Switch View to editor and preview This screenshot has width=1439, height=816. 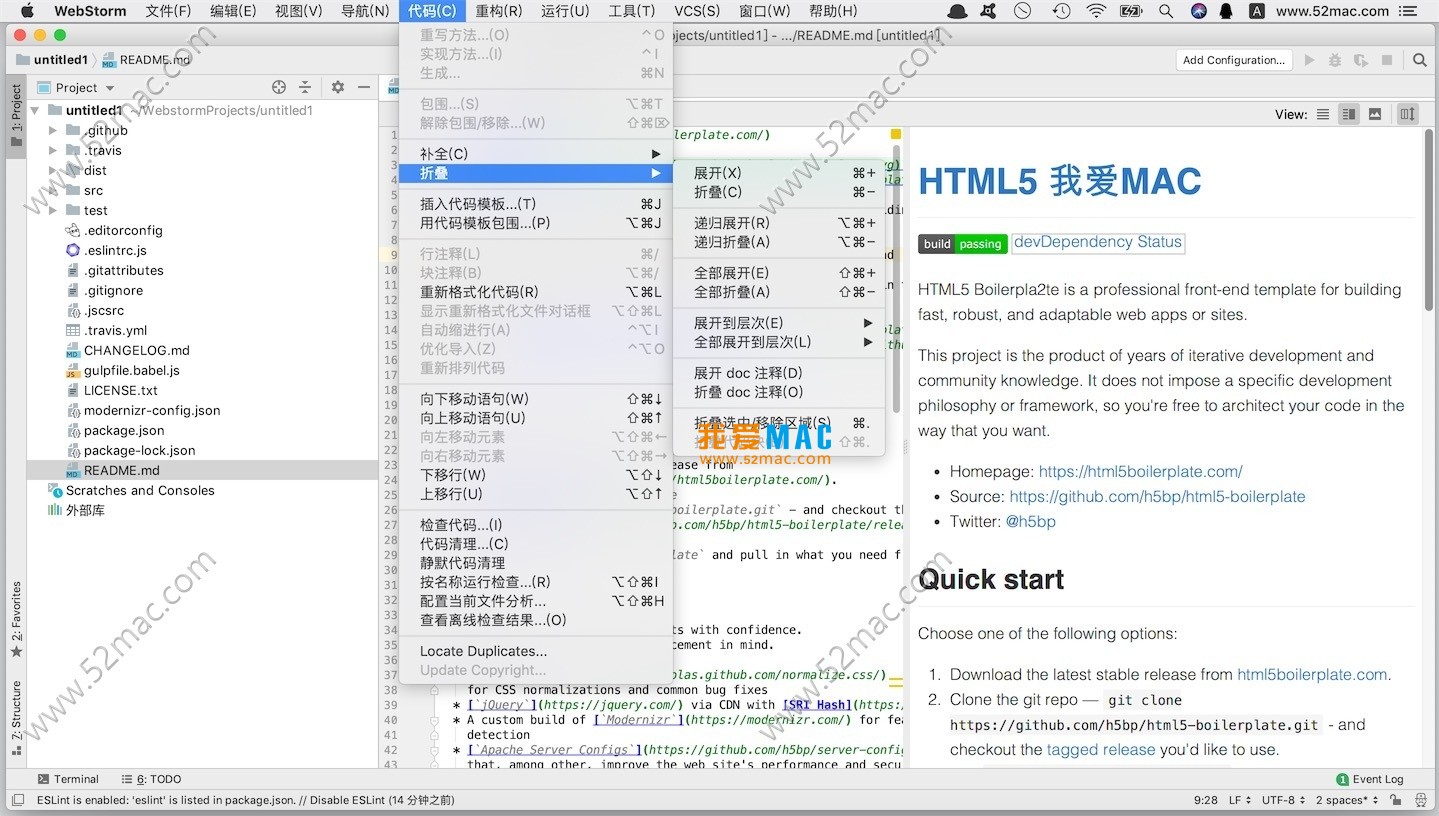[1349, 114]
